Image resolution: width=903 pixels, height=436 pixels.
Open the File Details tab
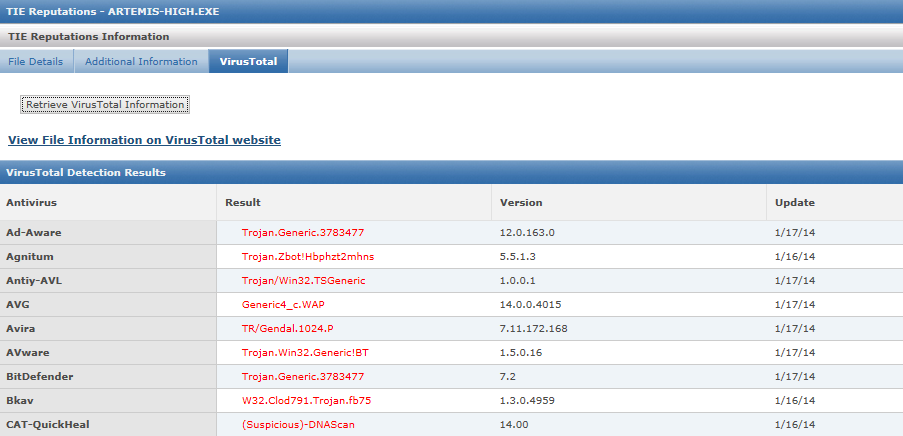coord(36,61)
